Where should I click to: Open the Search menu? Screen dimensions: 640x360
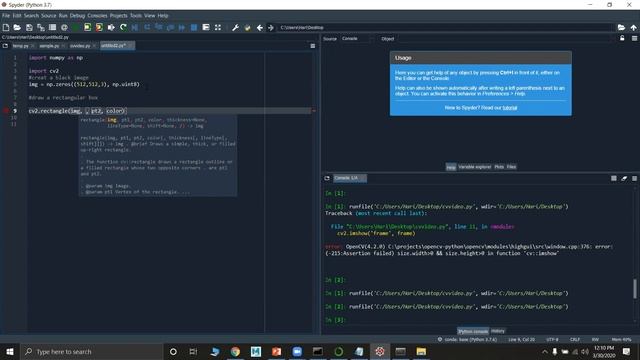[31, 16]
